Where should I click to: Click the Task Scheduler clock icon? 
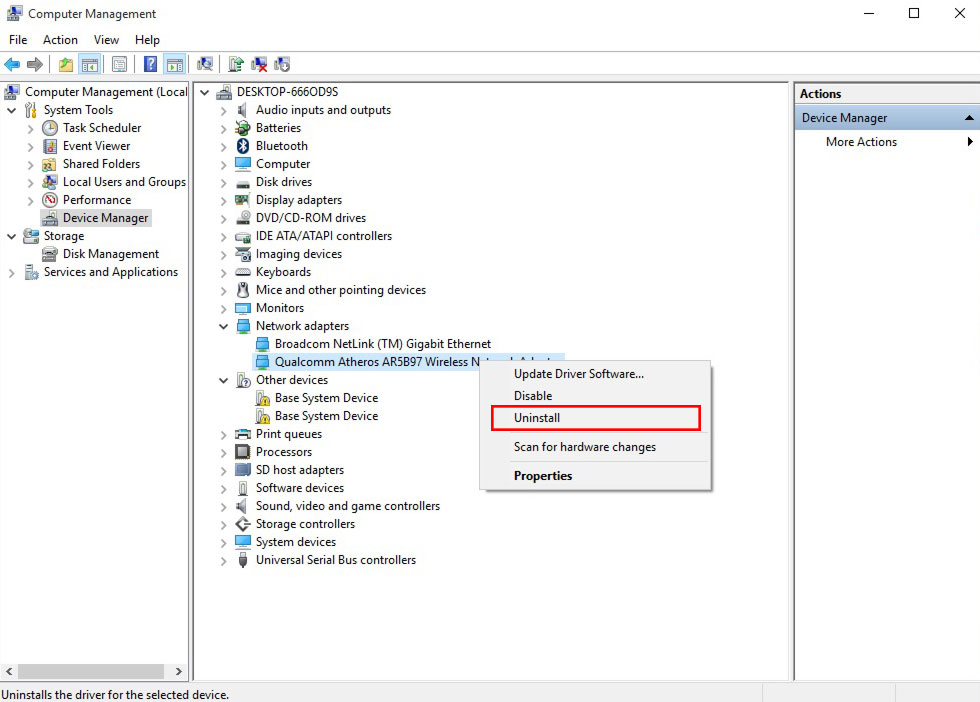[50, 128]
